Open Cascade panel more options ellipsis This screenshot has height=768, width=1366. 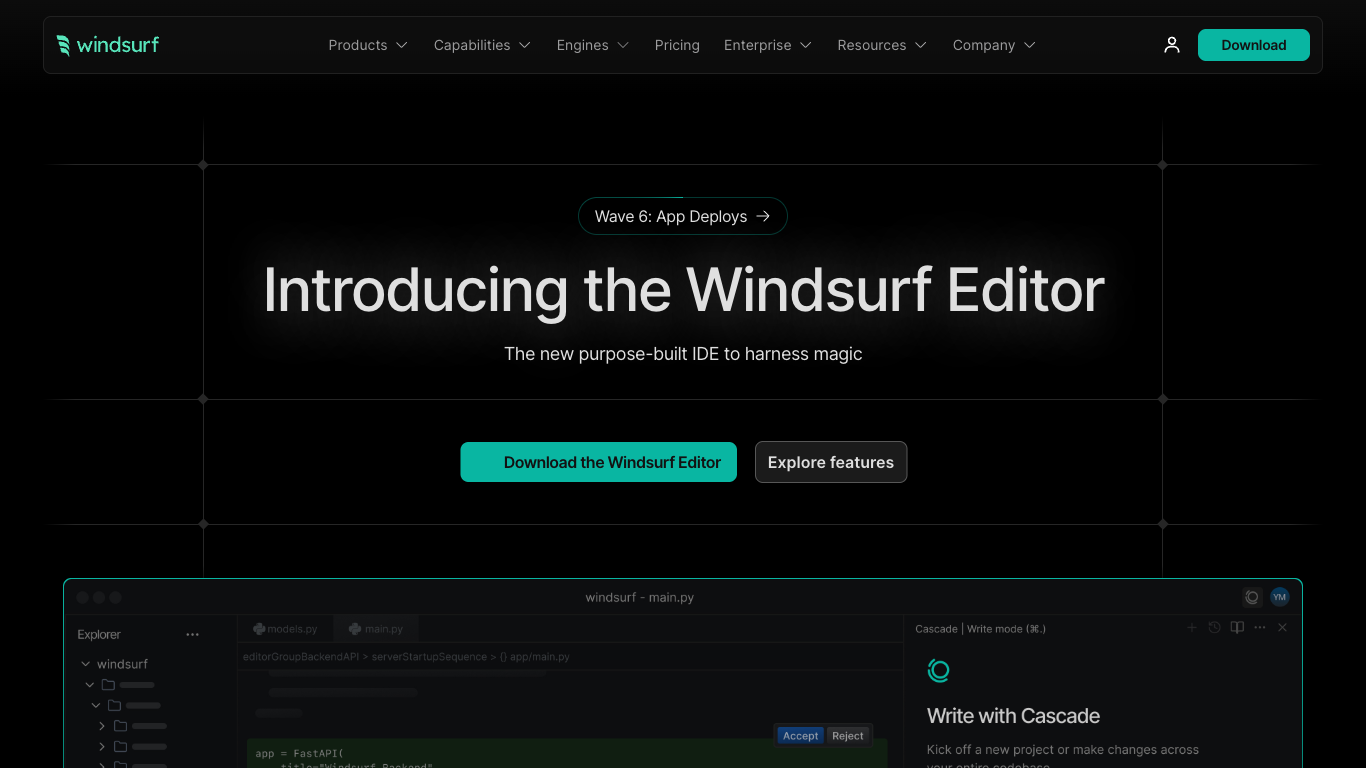1260,628
